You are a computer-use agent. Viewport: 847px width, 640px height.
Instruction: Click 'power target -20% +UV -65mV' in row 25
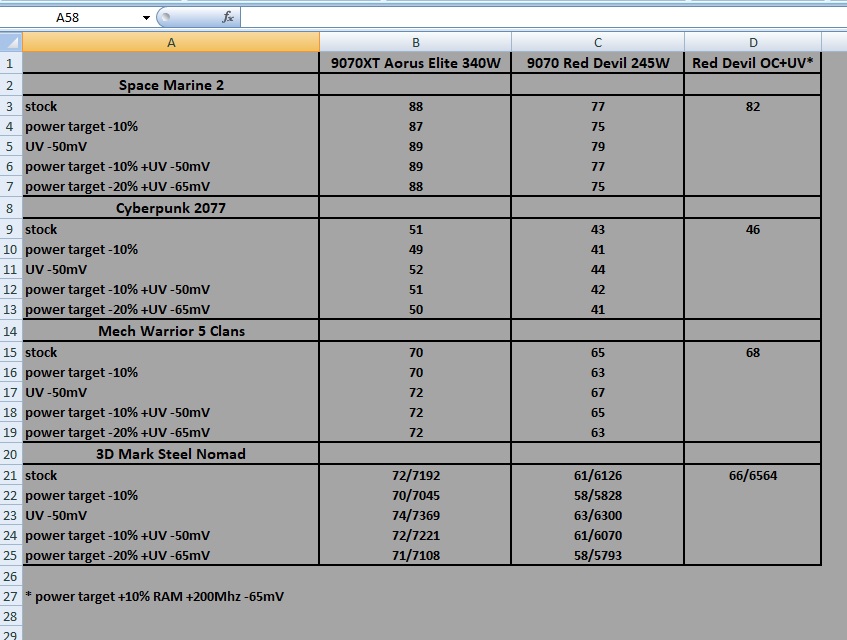[x=117, y=556]
